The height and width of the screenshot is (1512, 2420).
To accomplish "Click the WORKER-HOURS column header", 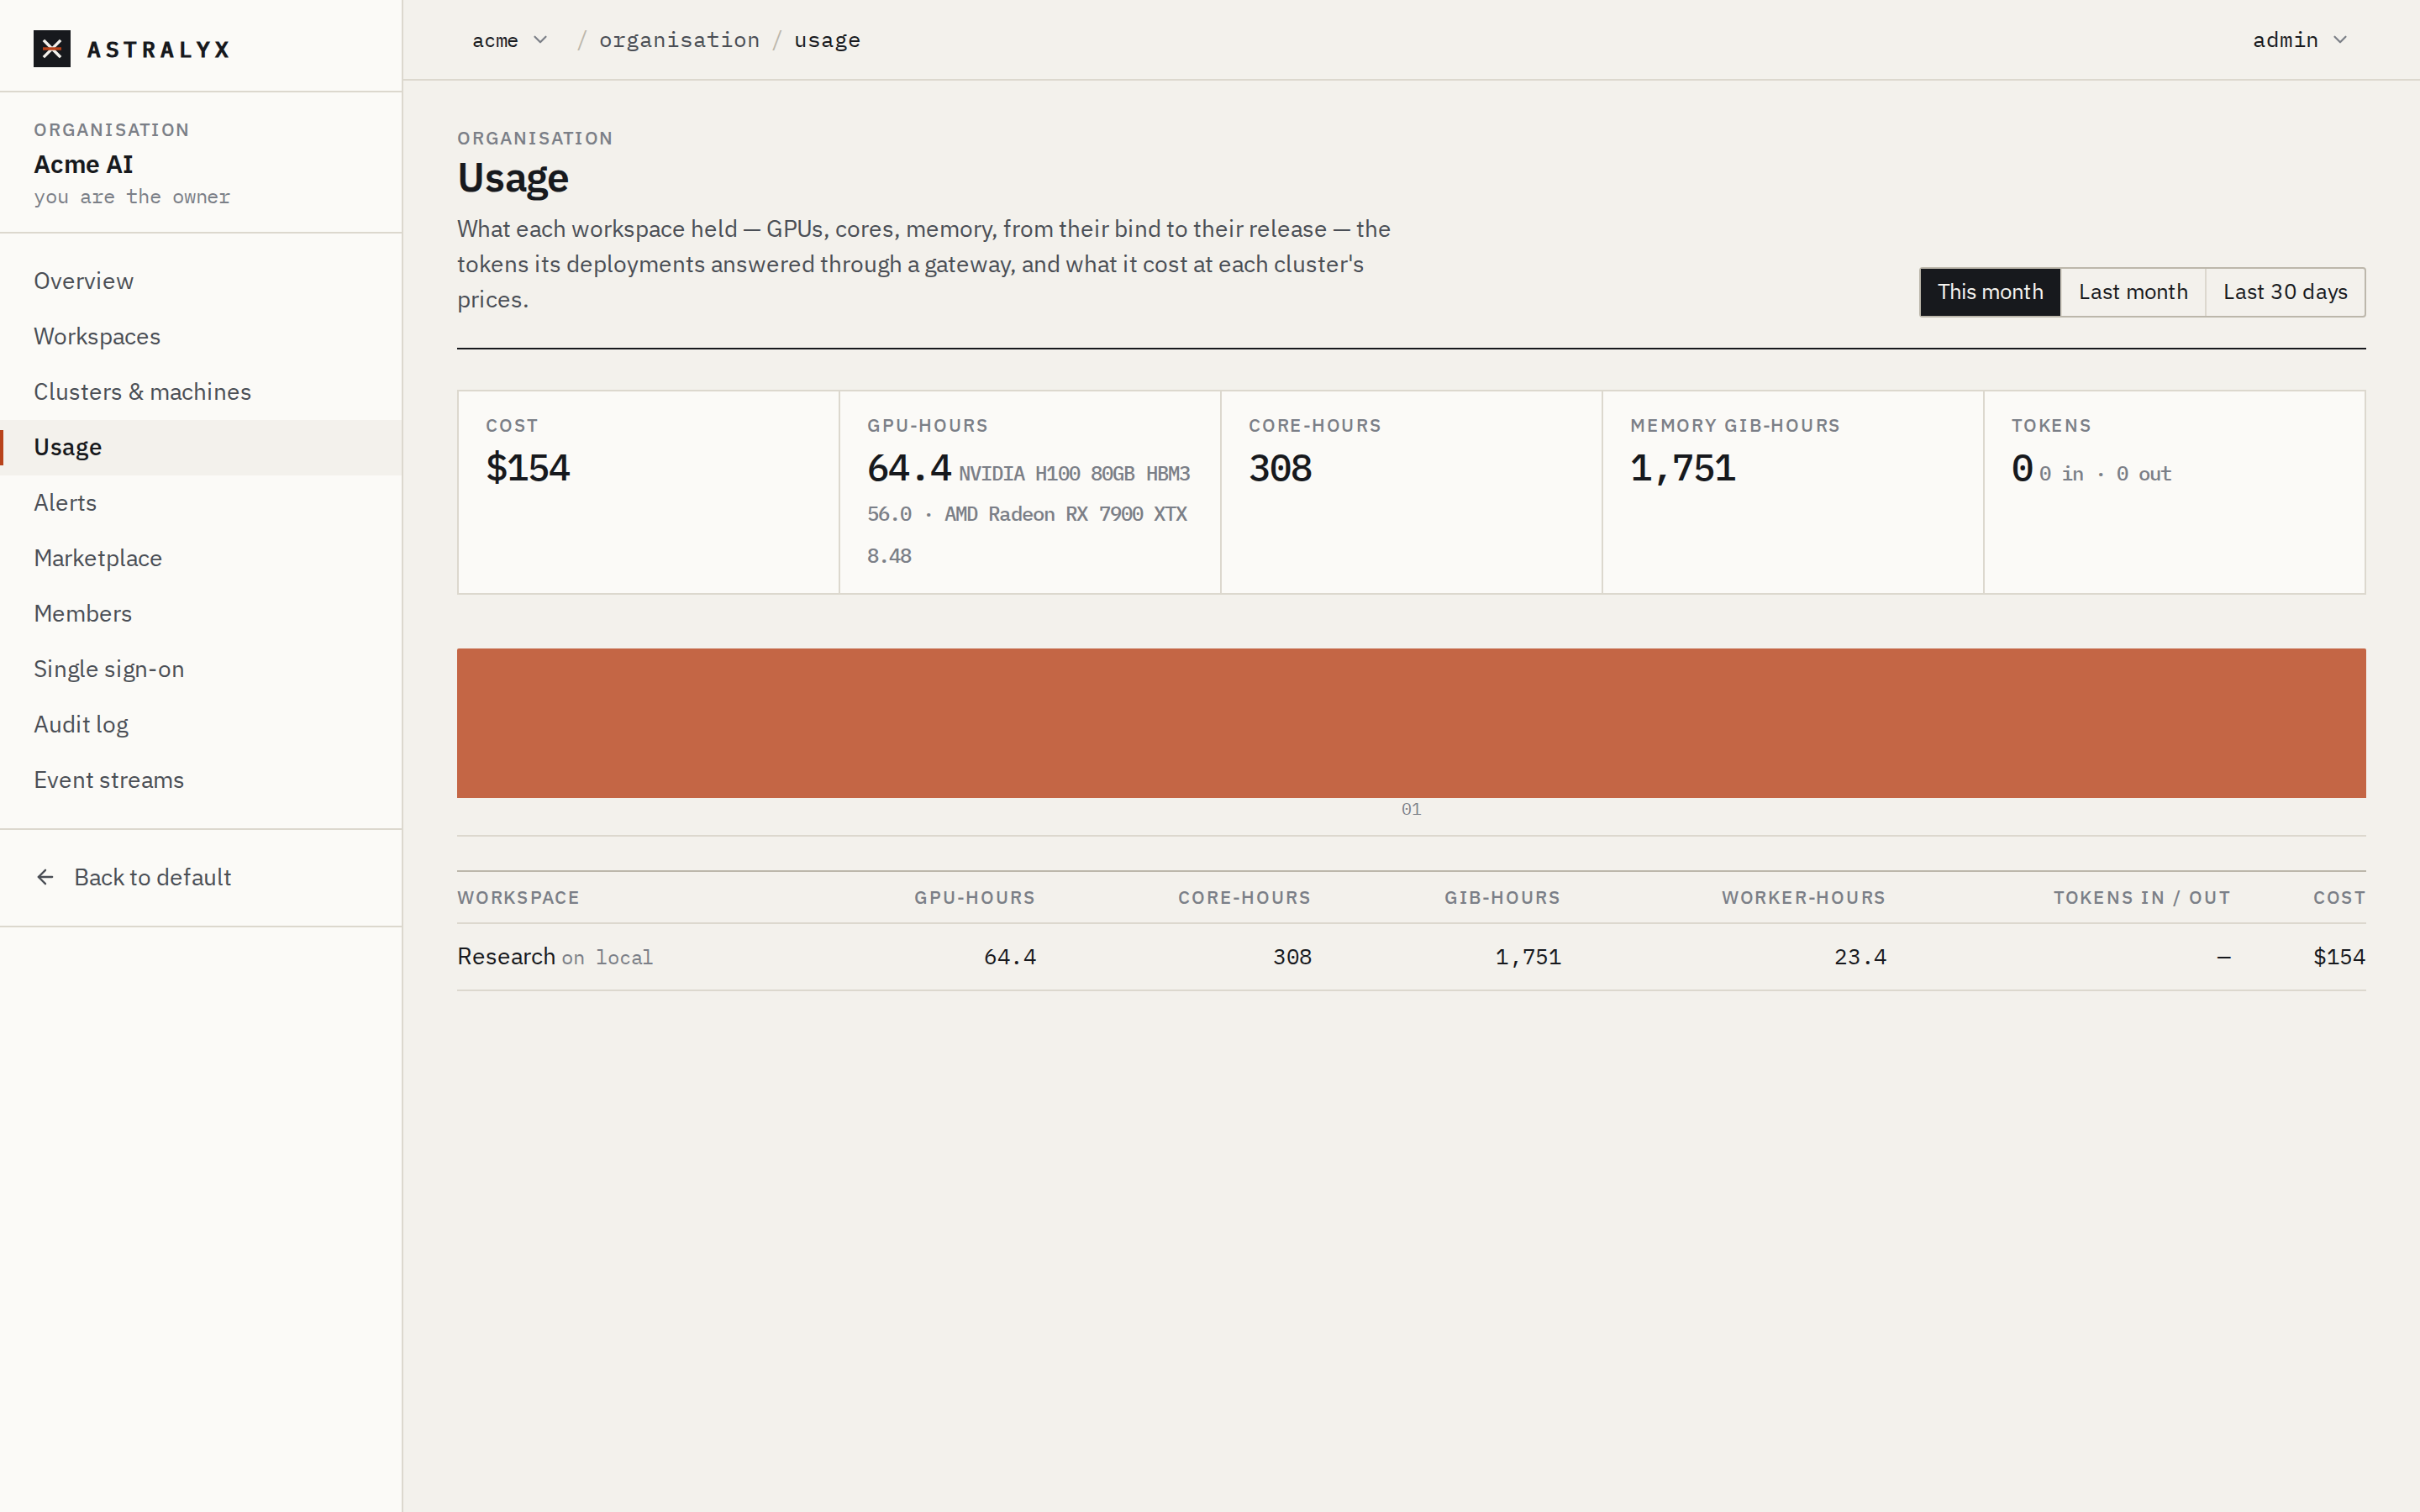I will click(1804, 898).
